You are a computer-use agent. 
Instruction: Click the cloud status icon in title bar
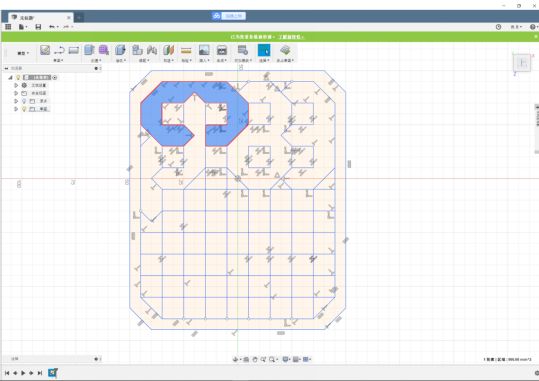(x=216, y=16)
